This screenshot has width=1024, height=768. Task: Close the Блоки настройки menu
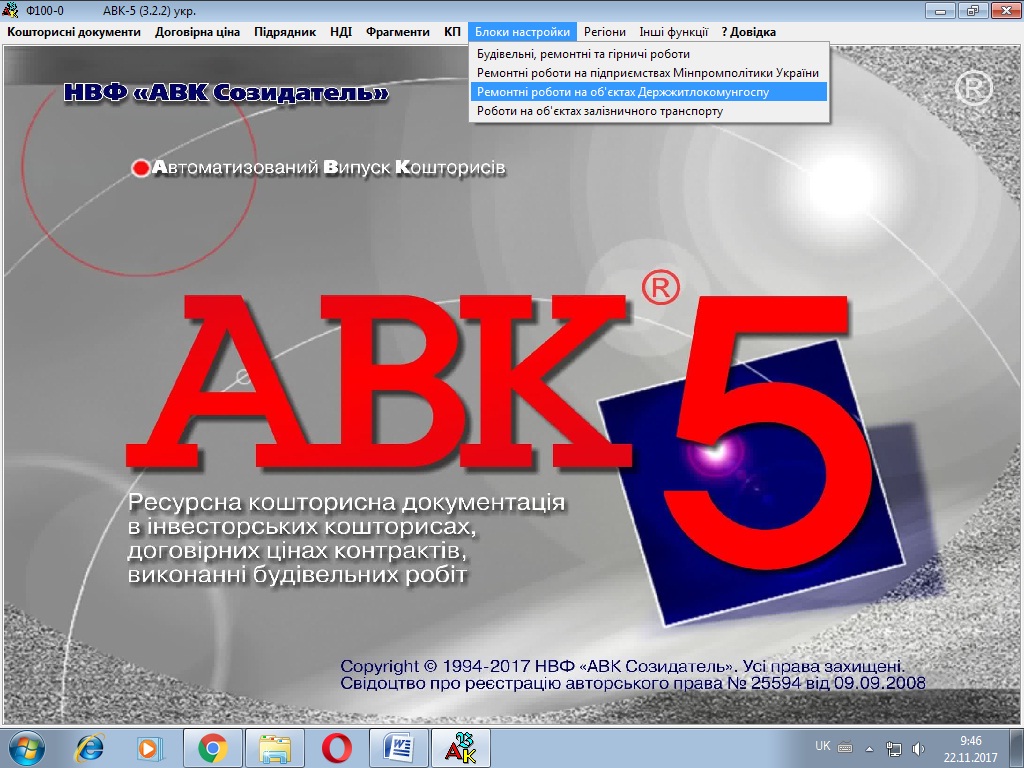click(522, 32)
